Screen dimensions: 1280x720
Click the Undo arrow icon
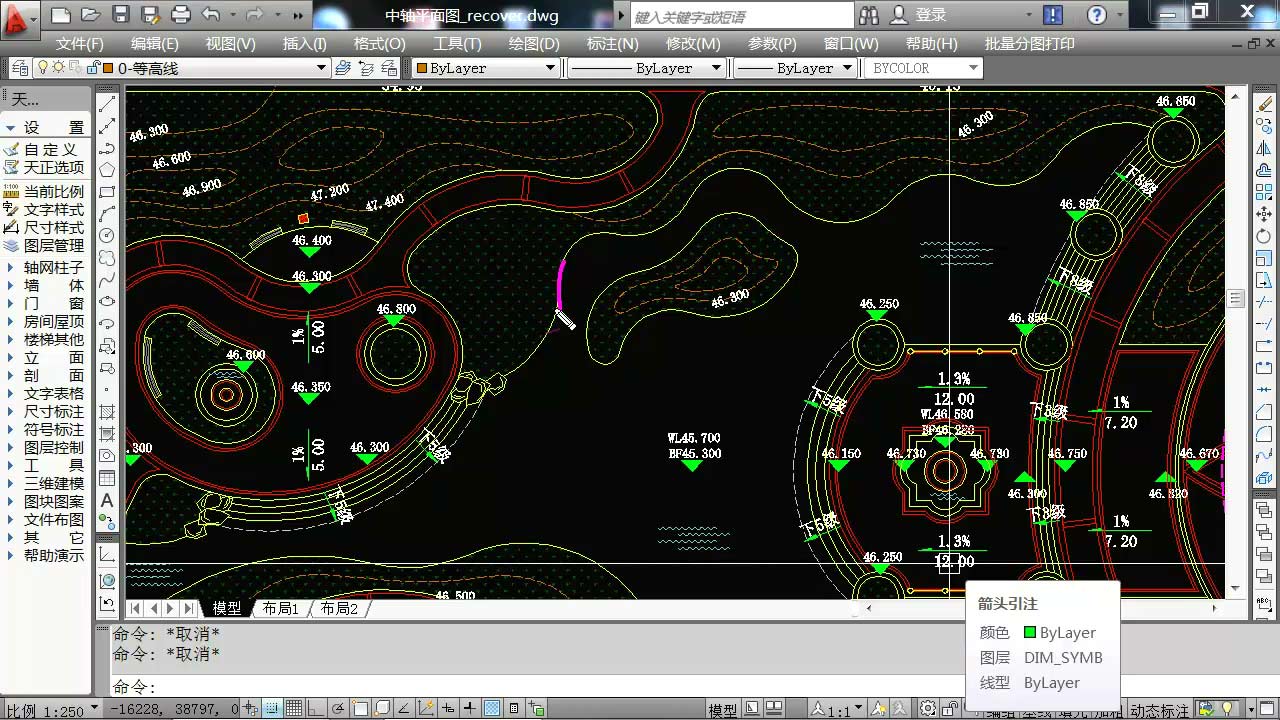tap(210, 14)
